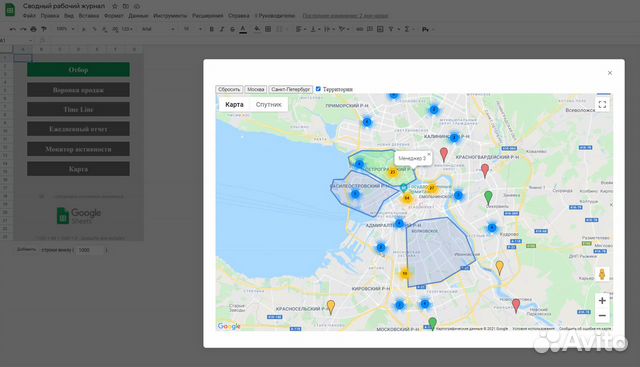Toggle Strikethrough formatting in toolbar
The height and width of the screenshot is (367, 640).
click(232, 29)
